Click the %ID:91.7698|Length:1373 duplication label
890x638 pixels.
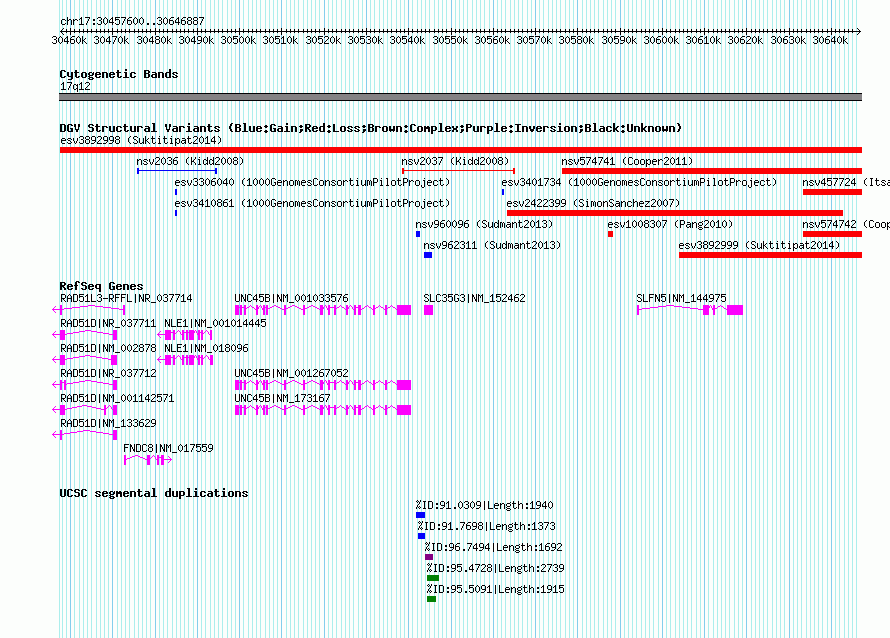pyautogui.click(x=486, y=526)
